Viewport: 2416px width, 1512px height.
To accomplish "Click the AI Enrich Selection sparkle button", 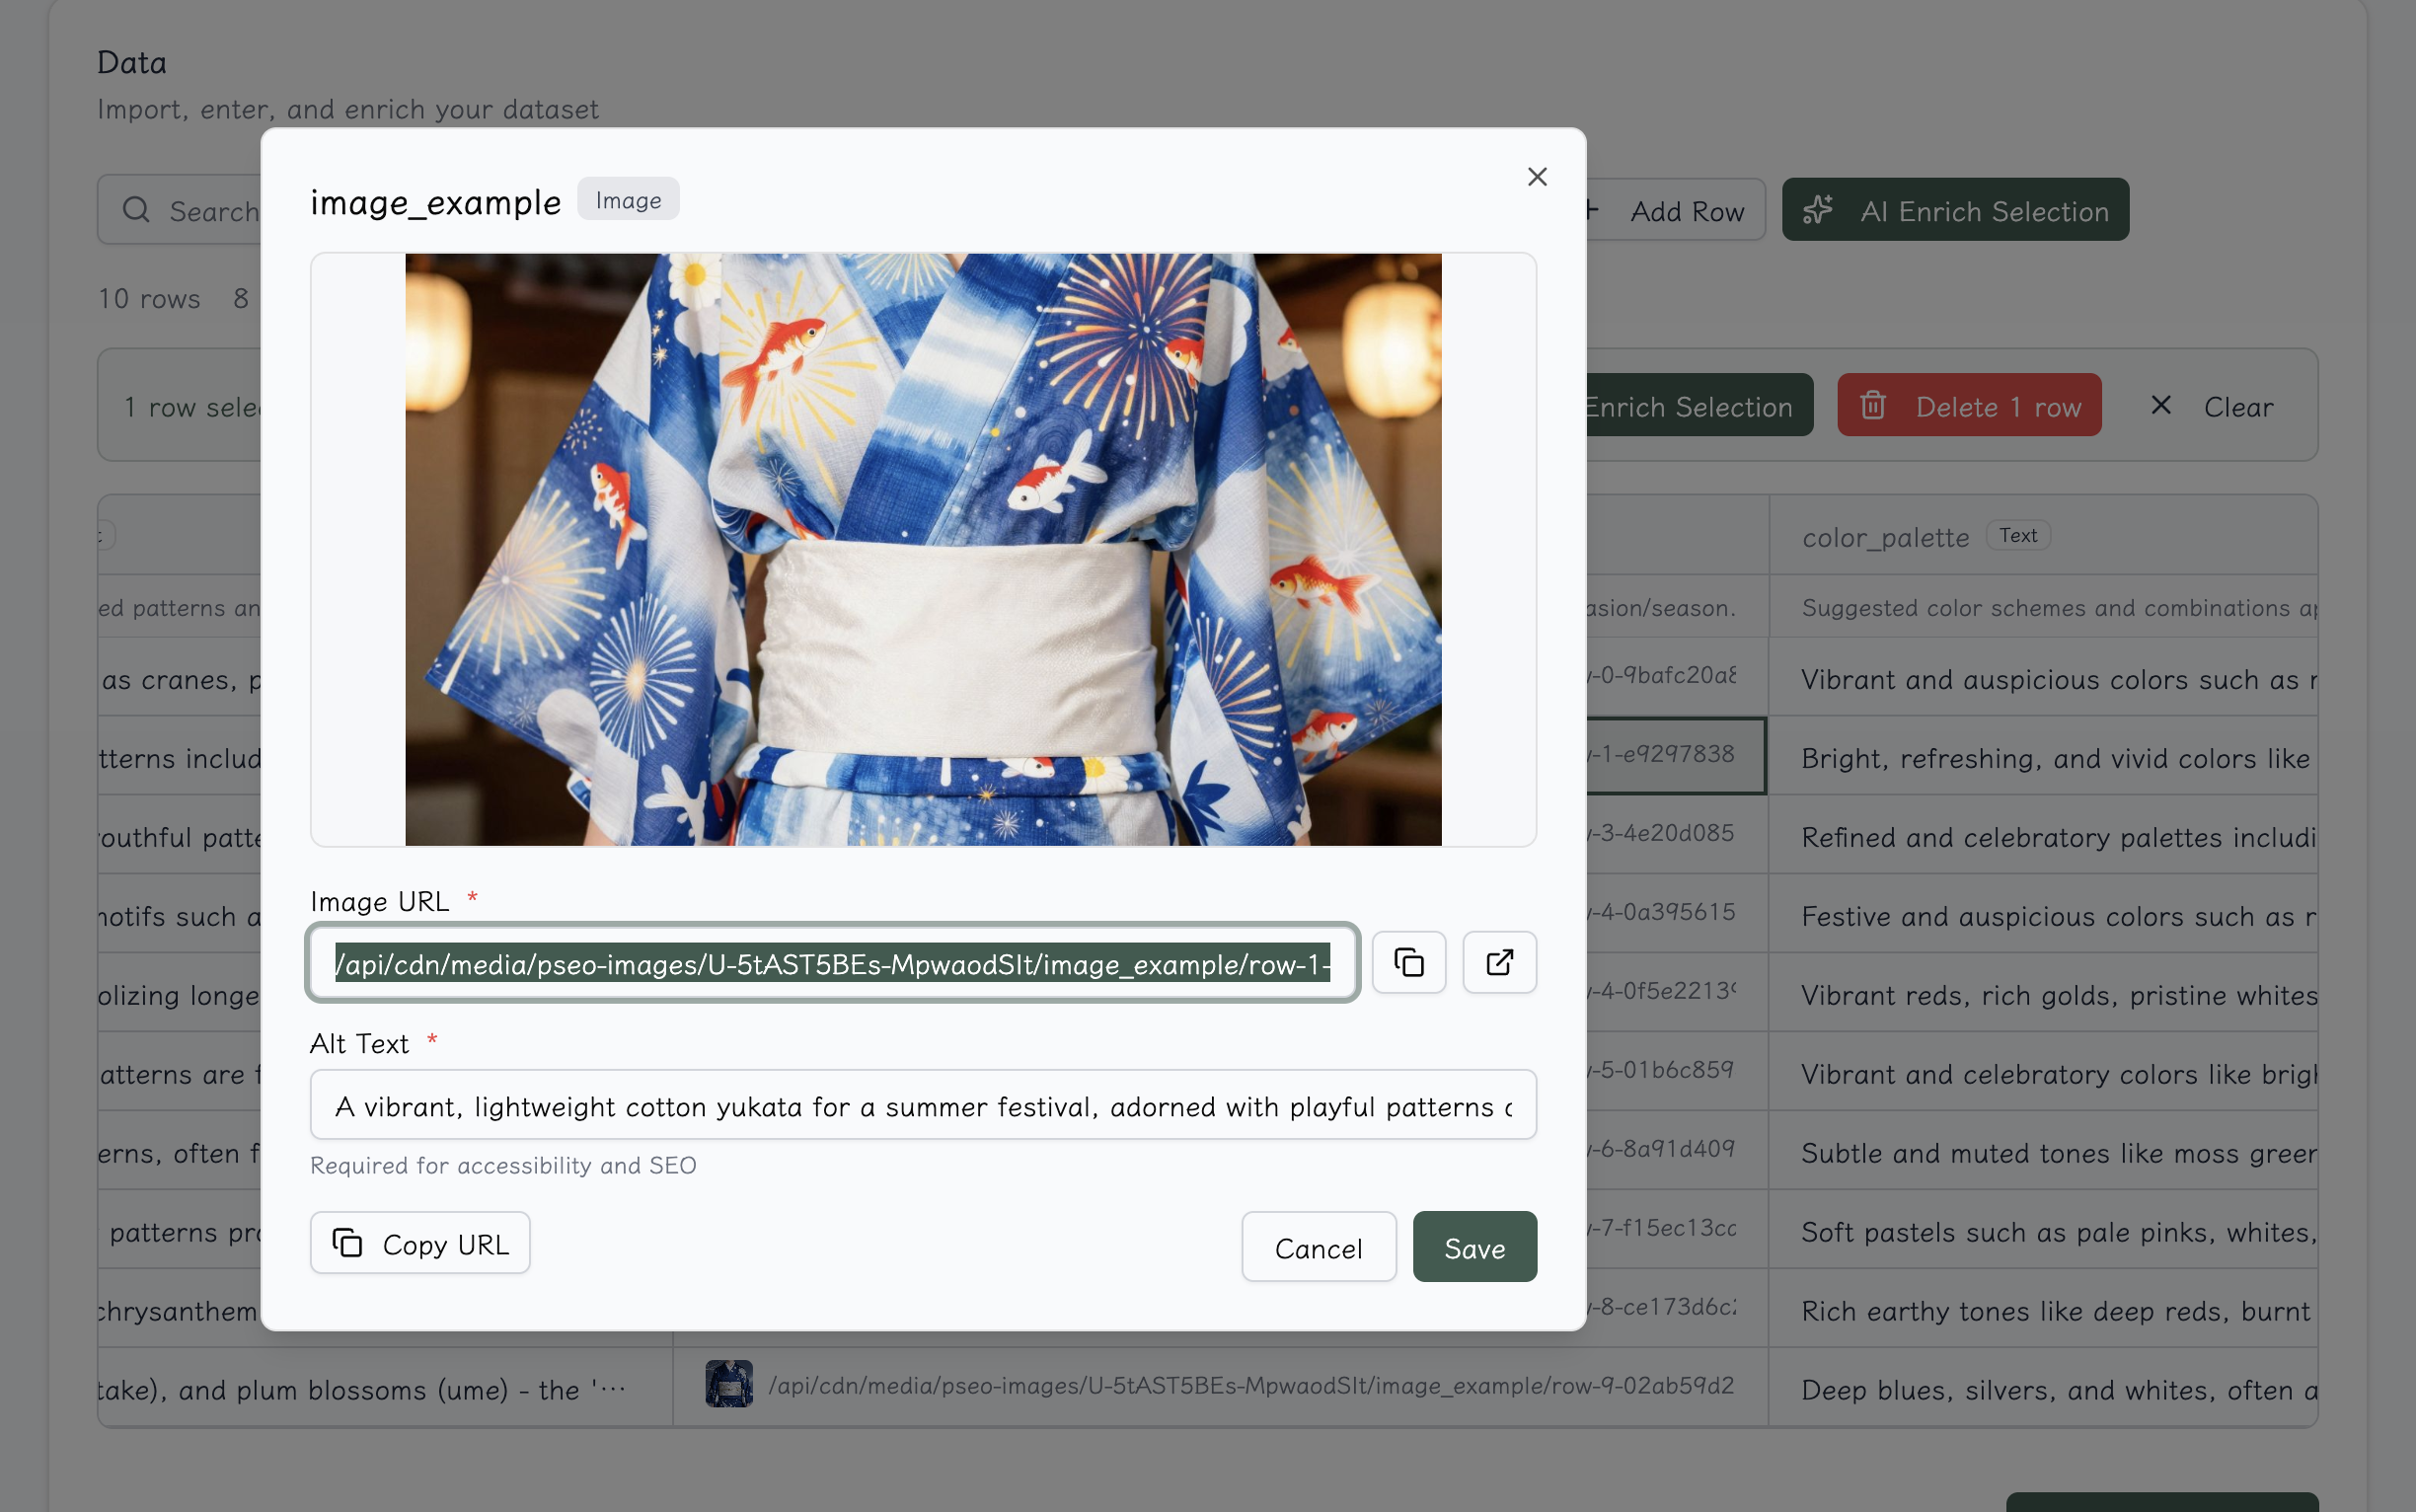I will [x=1955, y=210].
